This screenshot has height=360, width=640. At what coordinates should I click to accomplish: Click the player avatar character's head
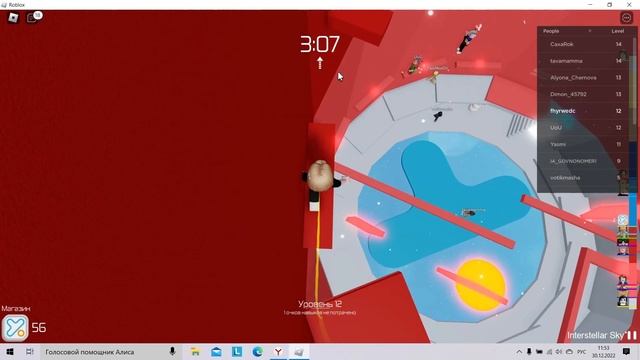pos(320,176)
